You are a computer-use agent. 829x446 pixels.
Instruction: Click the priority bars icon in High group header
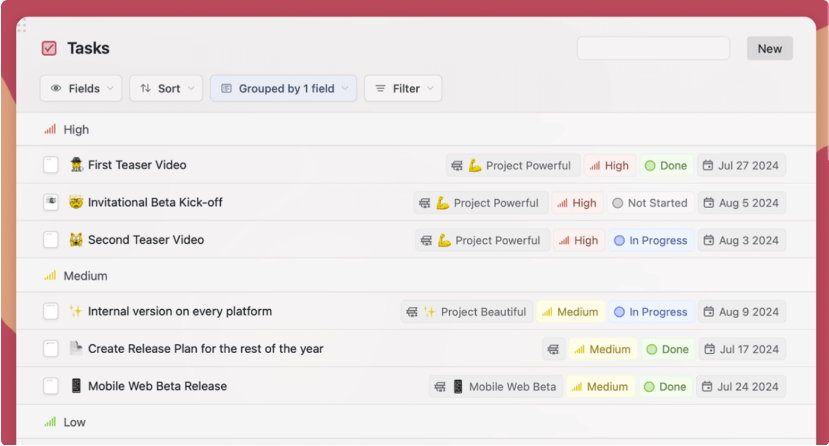tap(50, 130)
